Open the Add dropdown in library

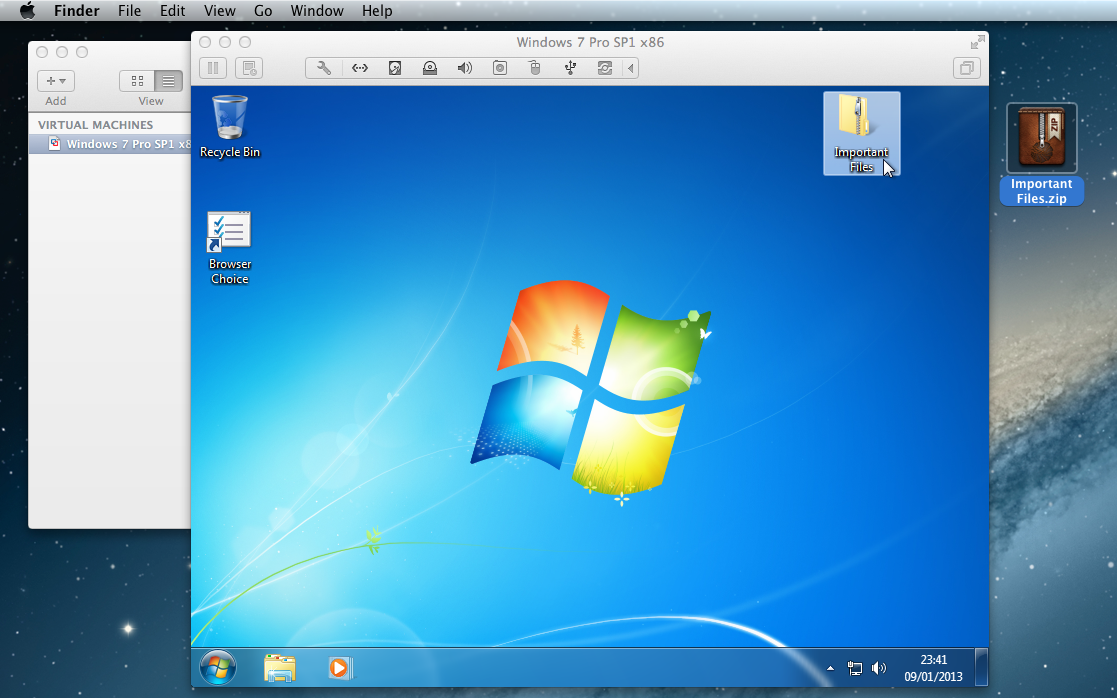click(56, 81)
